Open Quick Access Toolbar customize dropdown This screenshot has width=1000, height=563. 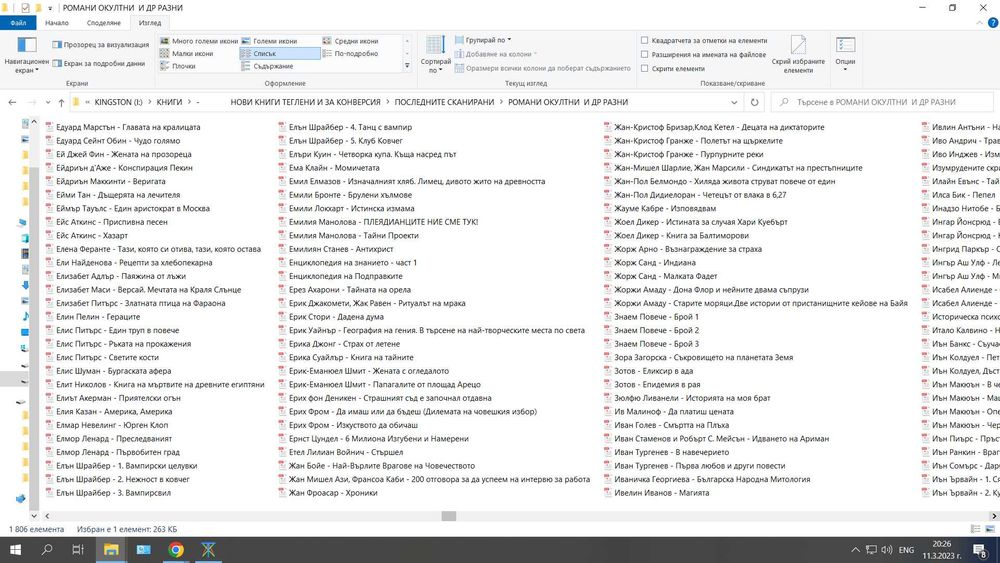[x=50, y=8]
